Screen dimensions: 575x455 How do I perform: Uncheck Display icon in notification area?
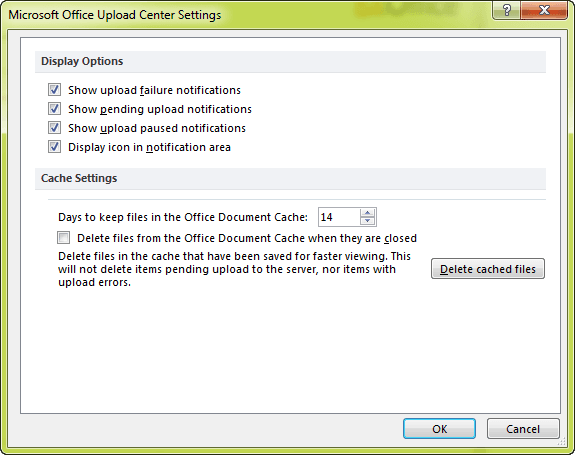54,147
